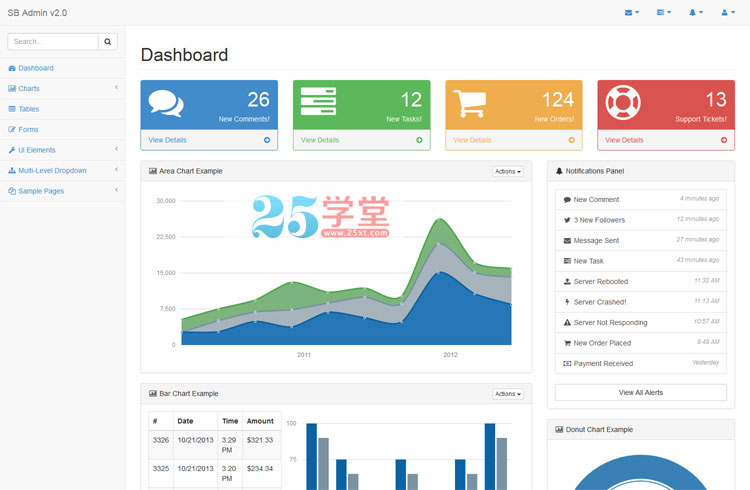Viewport: 750px width, 490px height.
Task: Click the tasks icon on green card
Action: (318, 101)
